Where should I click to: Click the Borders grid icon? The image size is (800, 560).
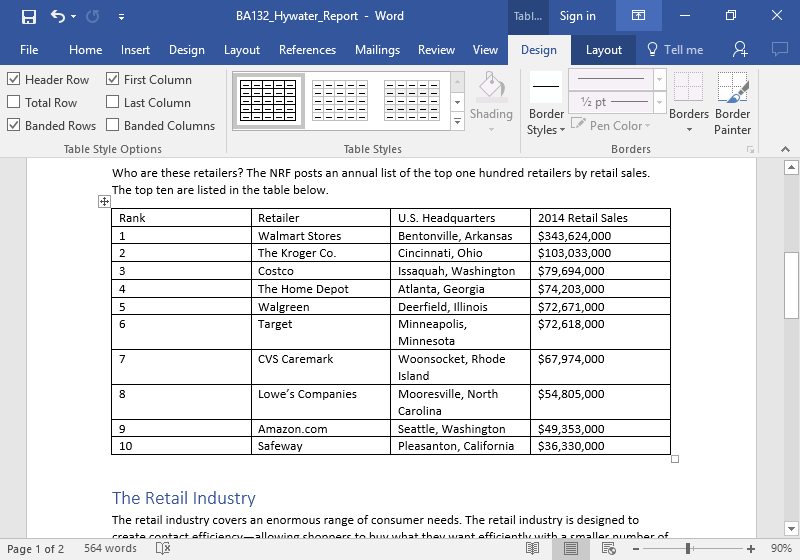688,88
